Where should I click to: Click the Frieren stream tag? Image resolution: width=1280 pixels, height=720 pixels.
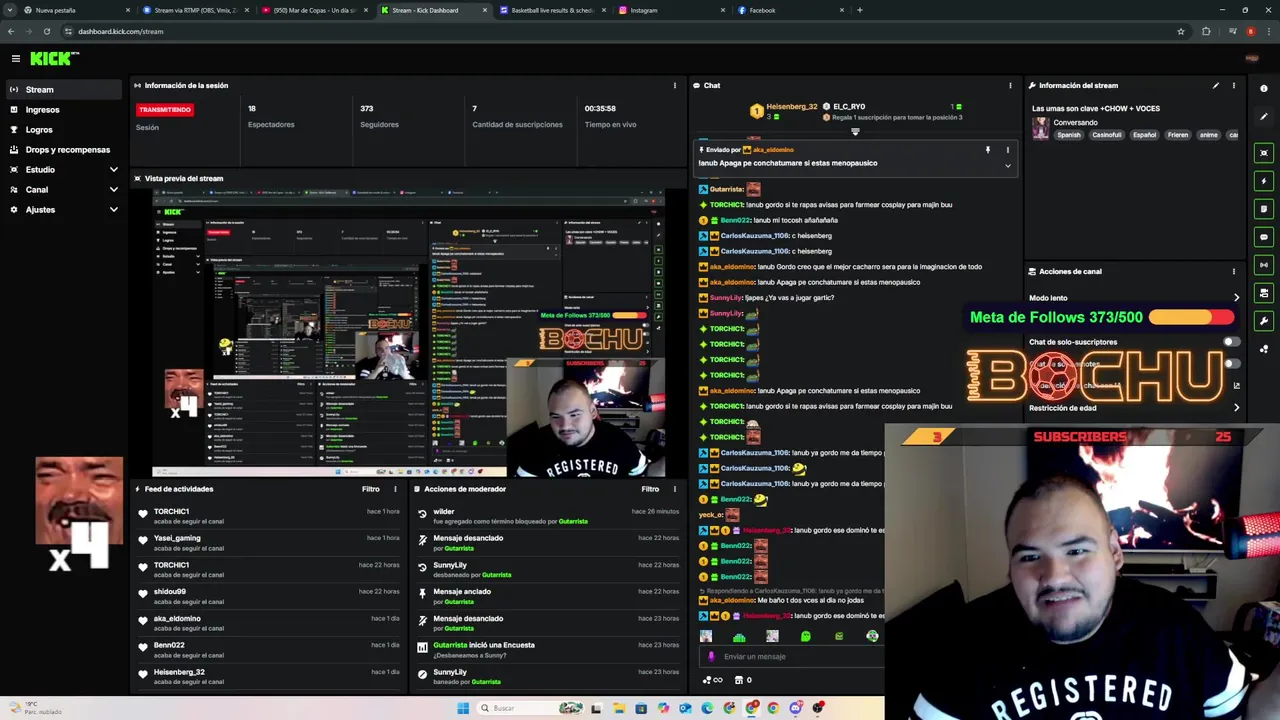1178,135
